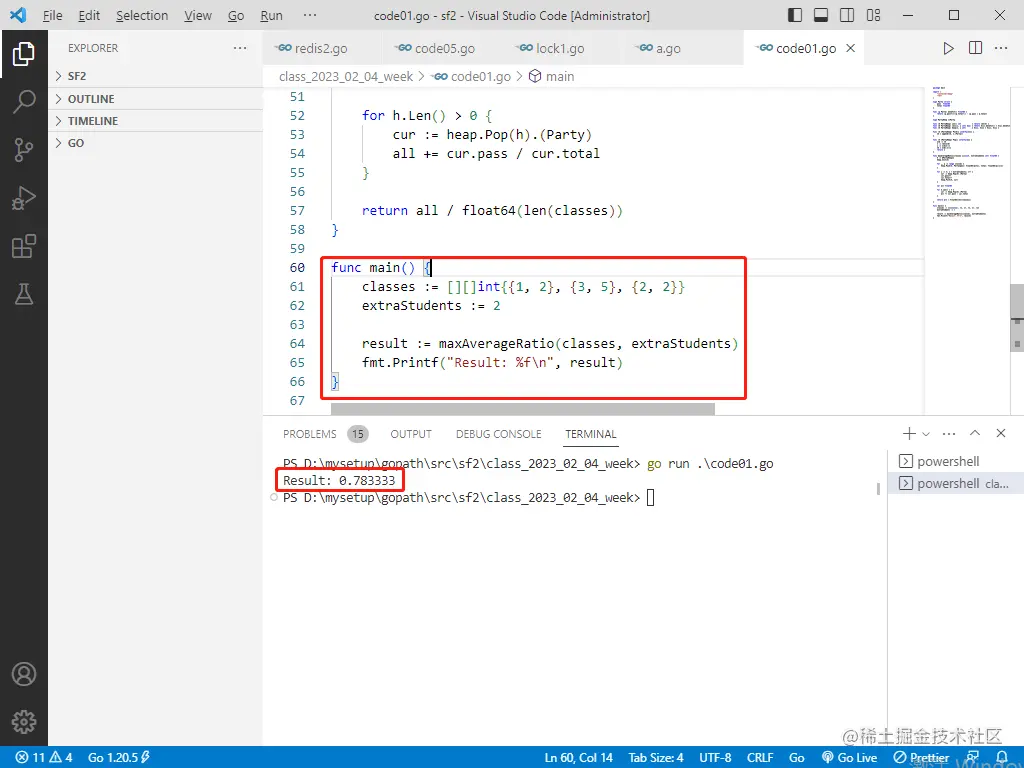Click the editor horizontal scrollbar

point(522,409)
